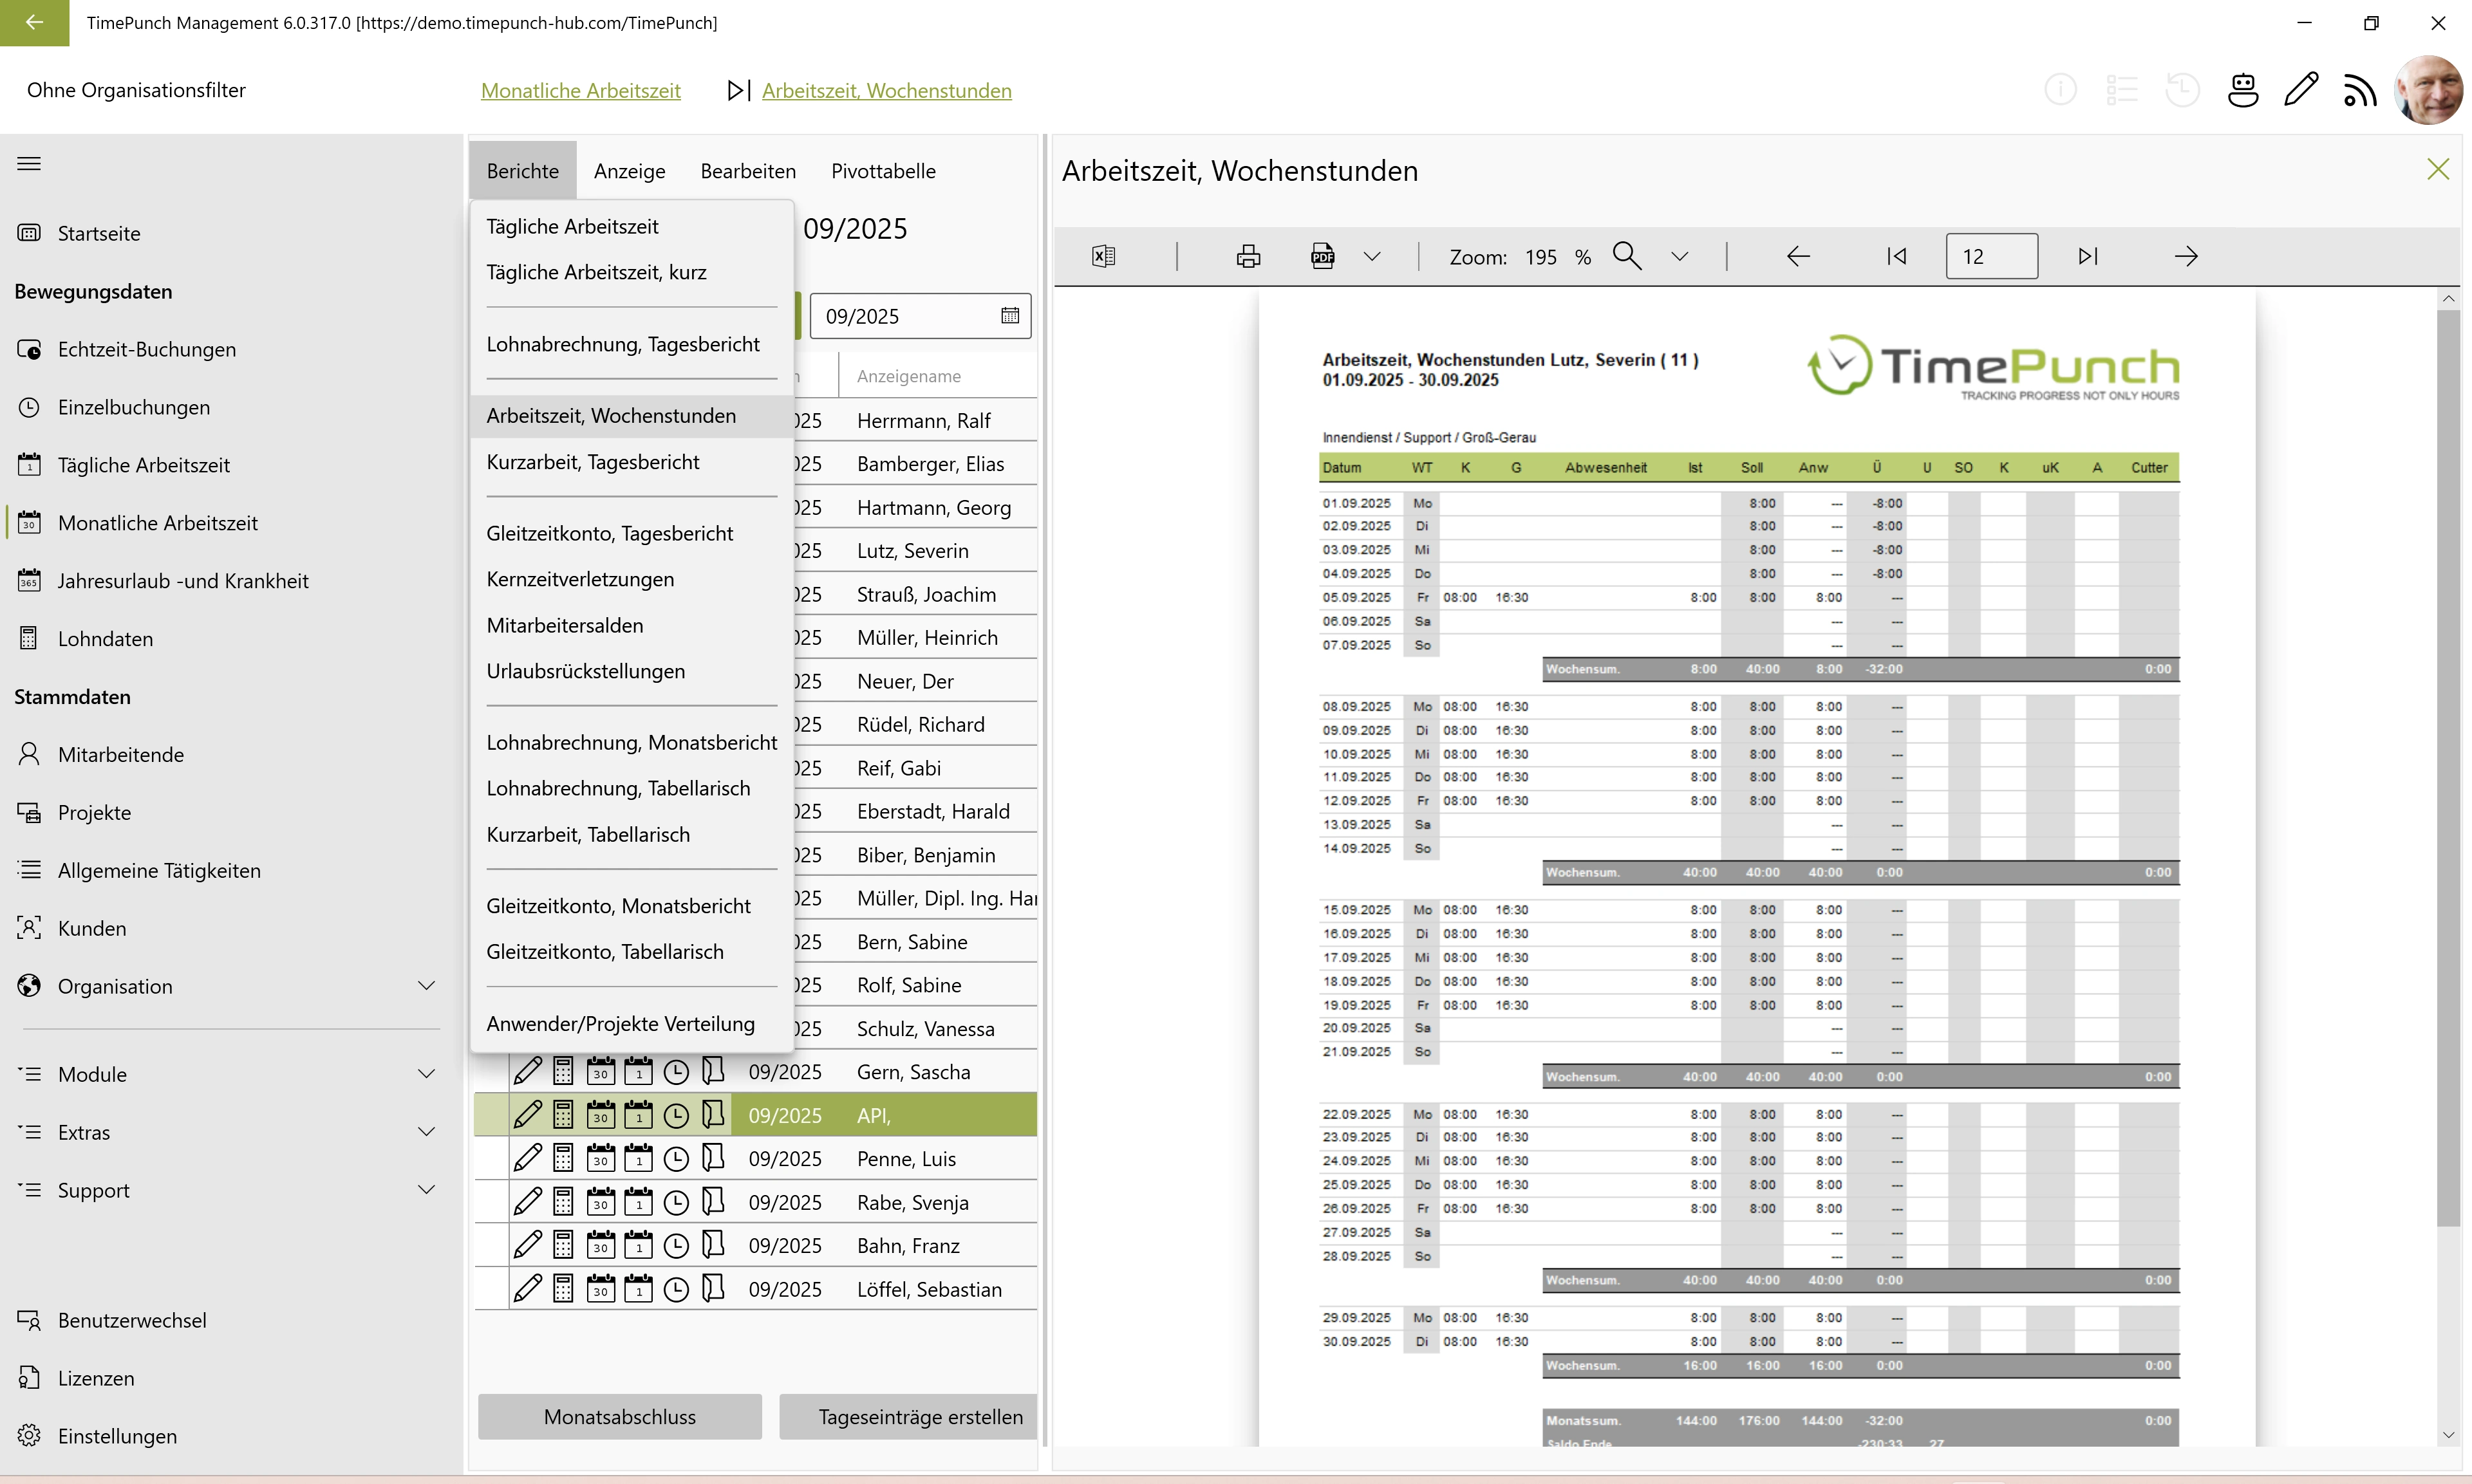Image resolution: width=2472 pixels, height=1484 pixels.
Task: Click the printer icon in report toolbar
Action: [x=1248, y=256]
